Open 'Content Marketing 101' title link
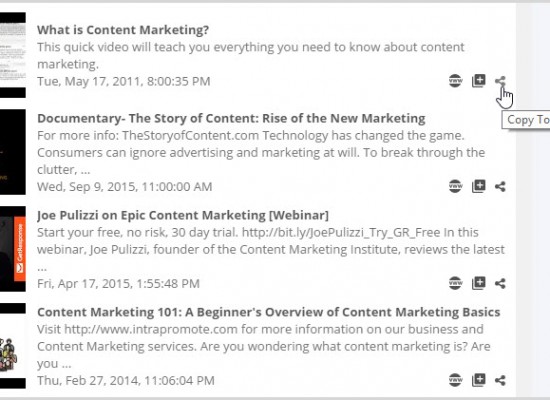 269,312
